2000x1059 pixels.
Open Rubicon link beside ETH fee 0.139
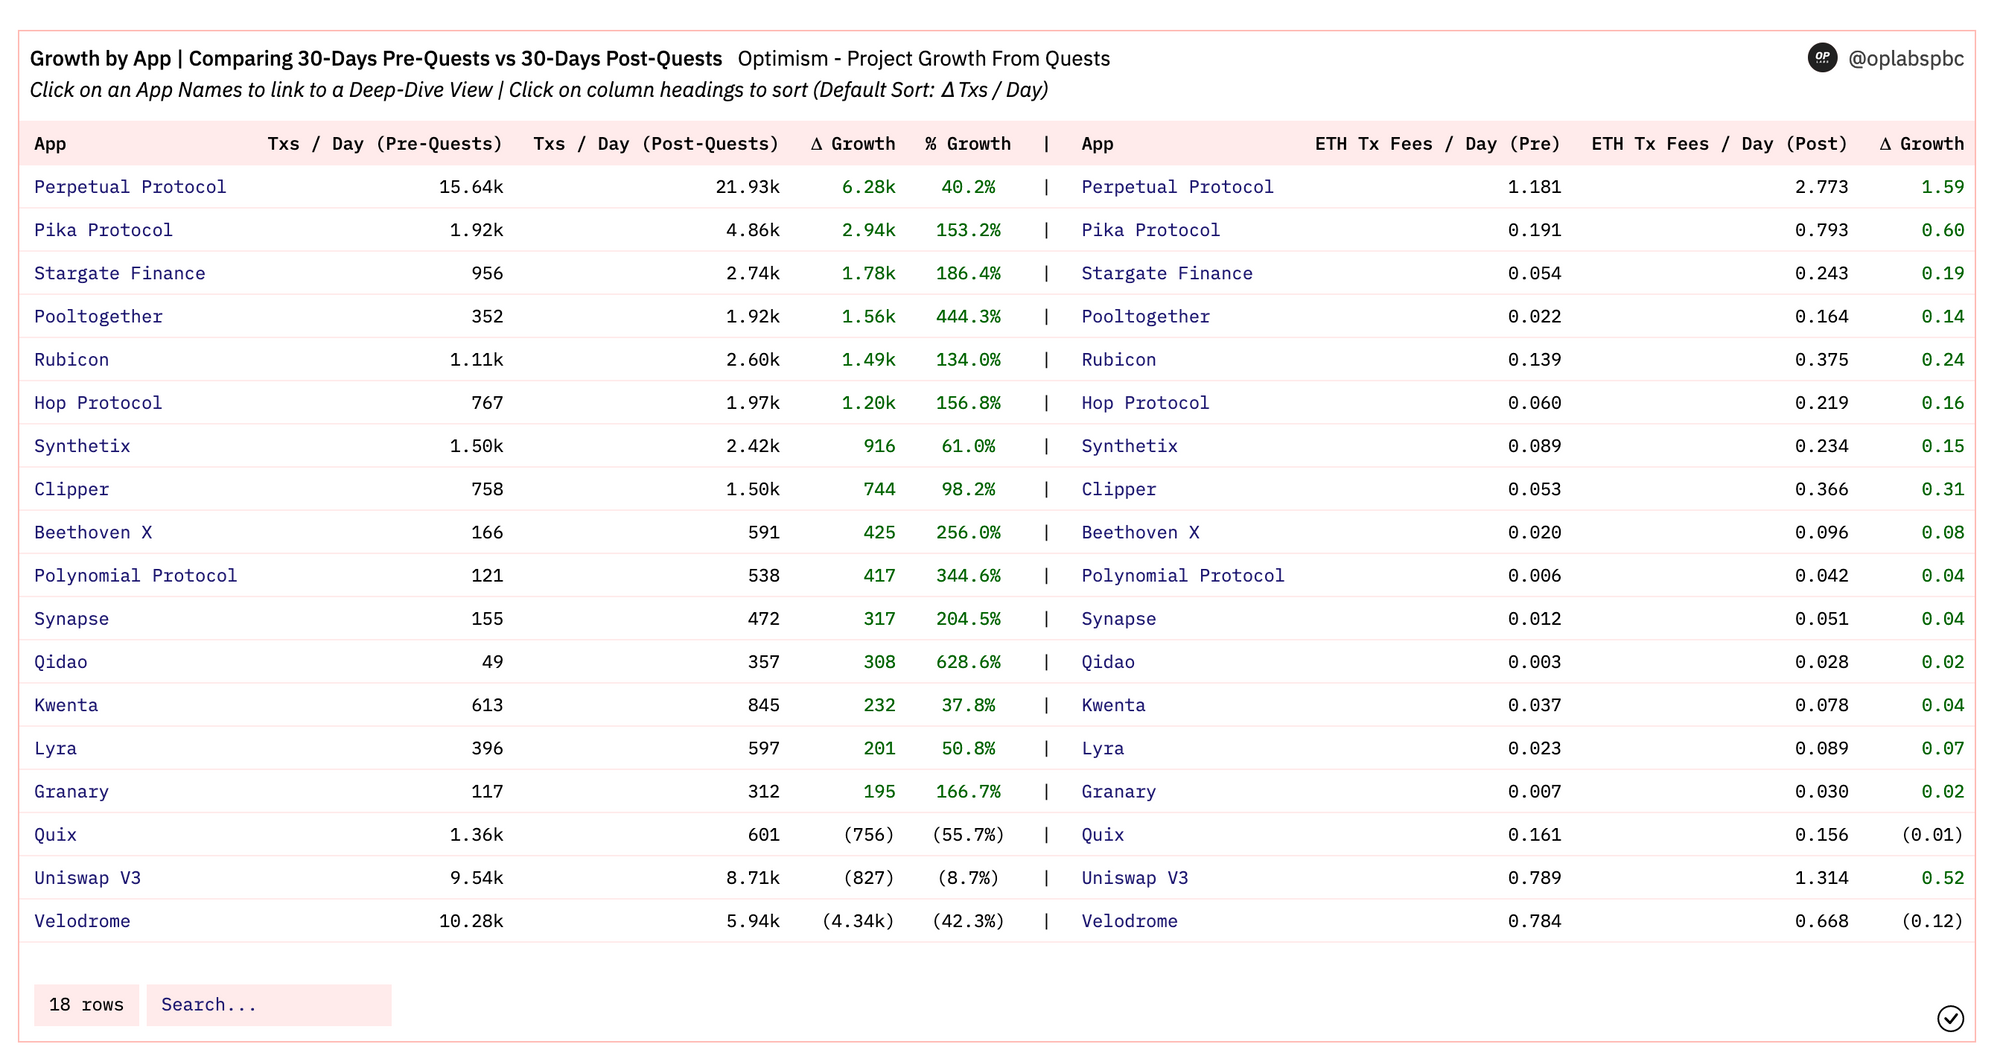tap(1118, 360)
